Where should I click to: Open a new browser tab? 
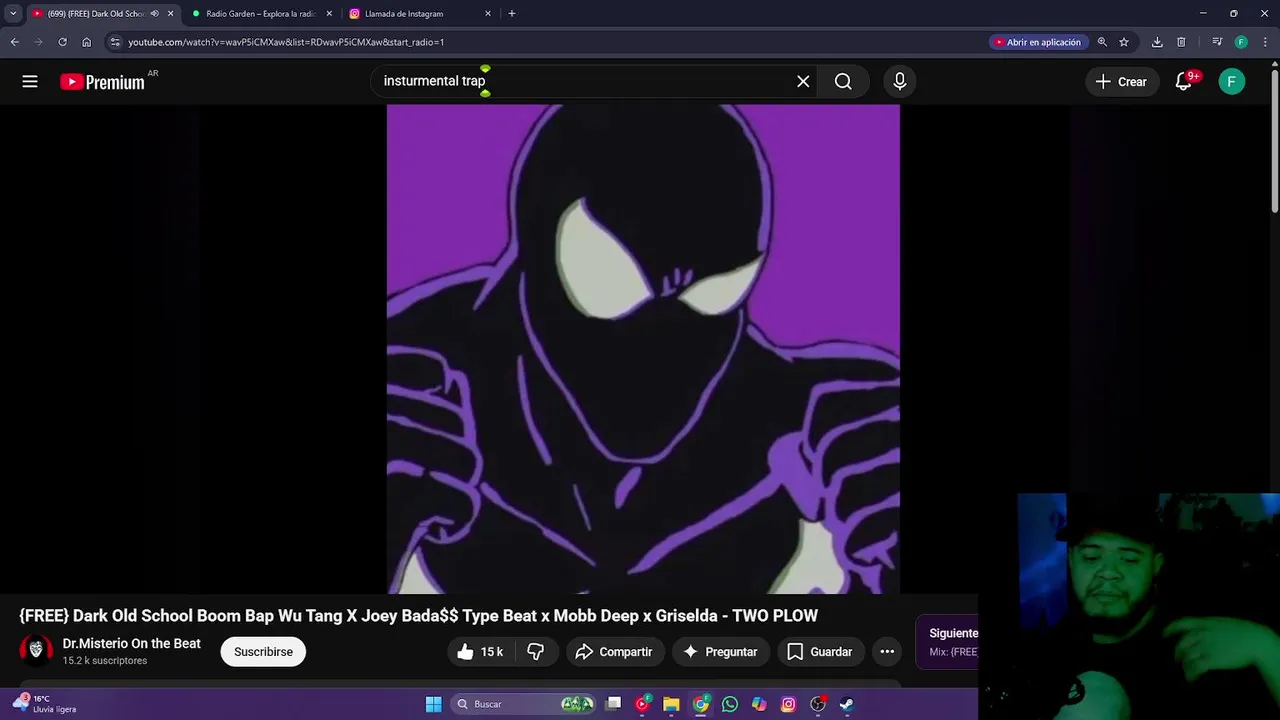click(512, 14)
